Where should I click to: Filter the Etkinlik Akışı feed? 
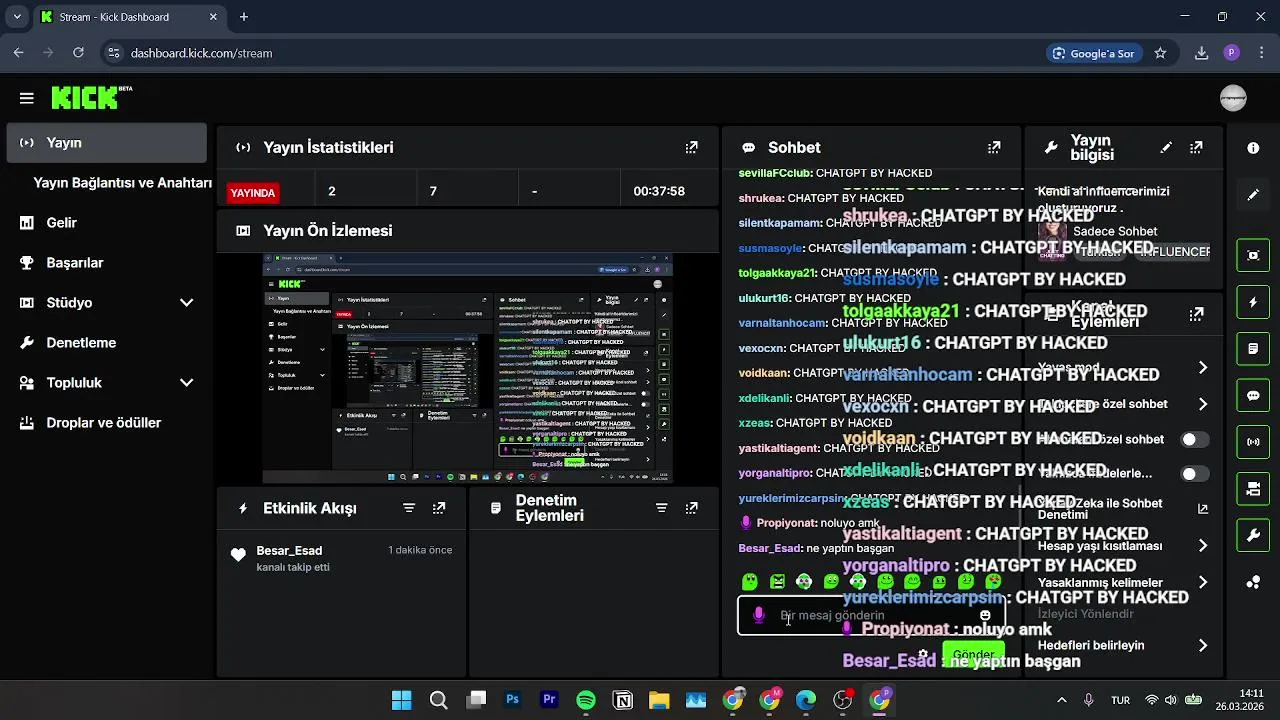(x=409, y=508)
